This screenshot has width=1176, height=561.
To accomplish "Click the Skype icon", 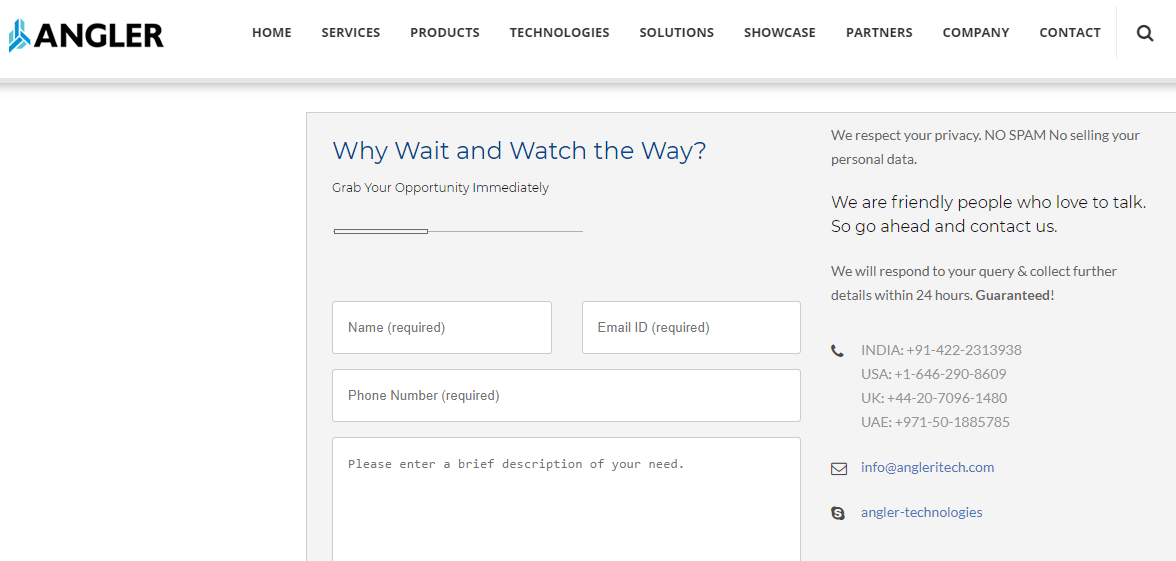I will coord(838,513).
